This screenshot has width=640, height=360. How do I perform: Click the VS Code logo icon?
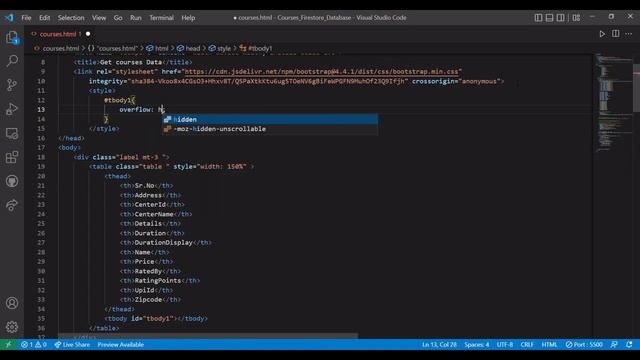click(9, 18)
